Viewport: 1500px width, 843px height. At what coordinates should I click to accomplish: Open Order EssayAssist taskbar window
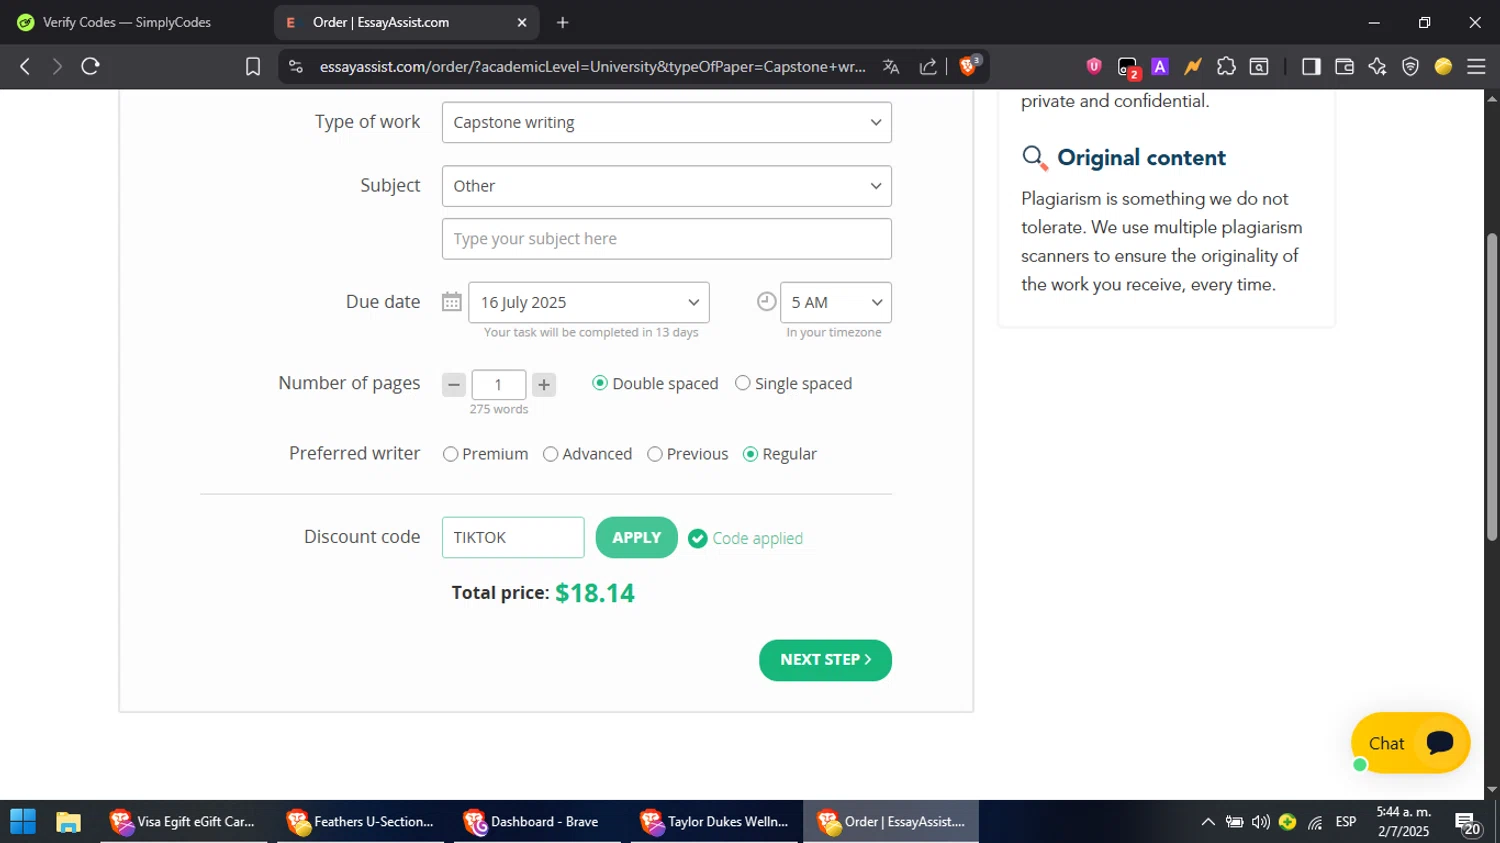tap(891, 822)
